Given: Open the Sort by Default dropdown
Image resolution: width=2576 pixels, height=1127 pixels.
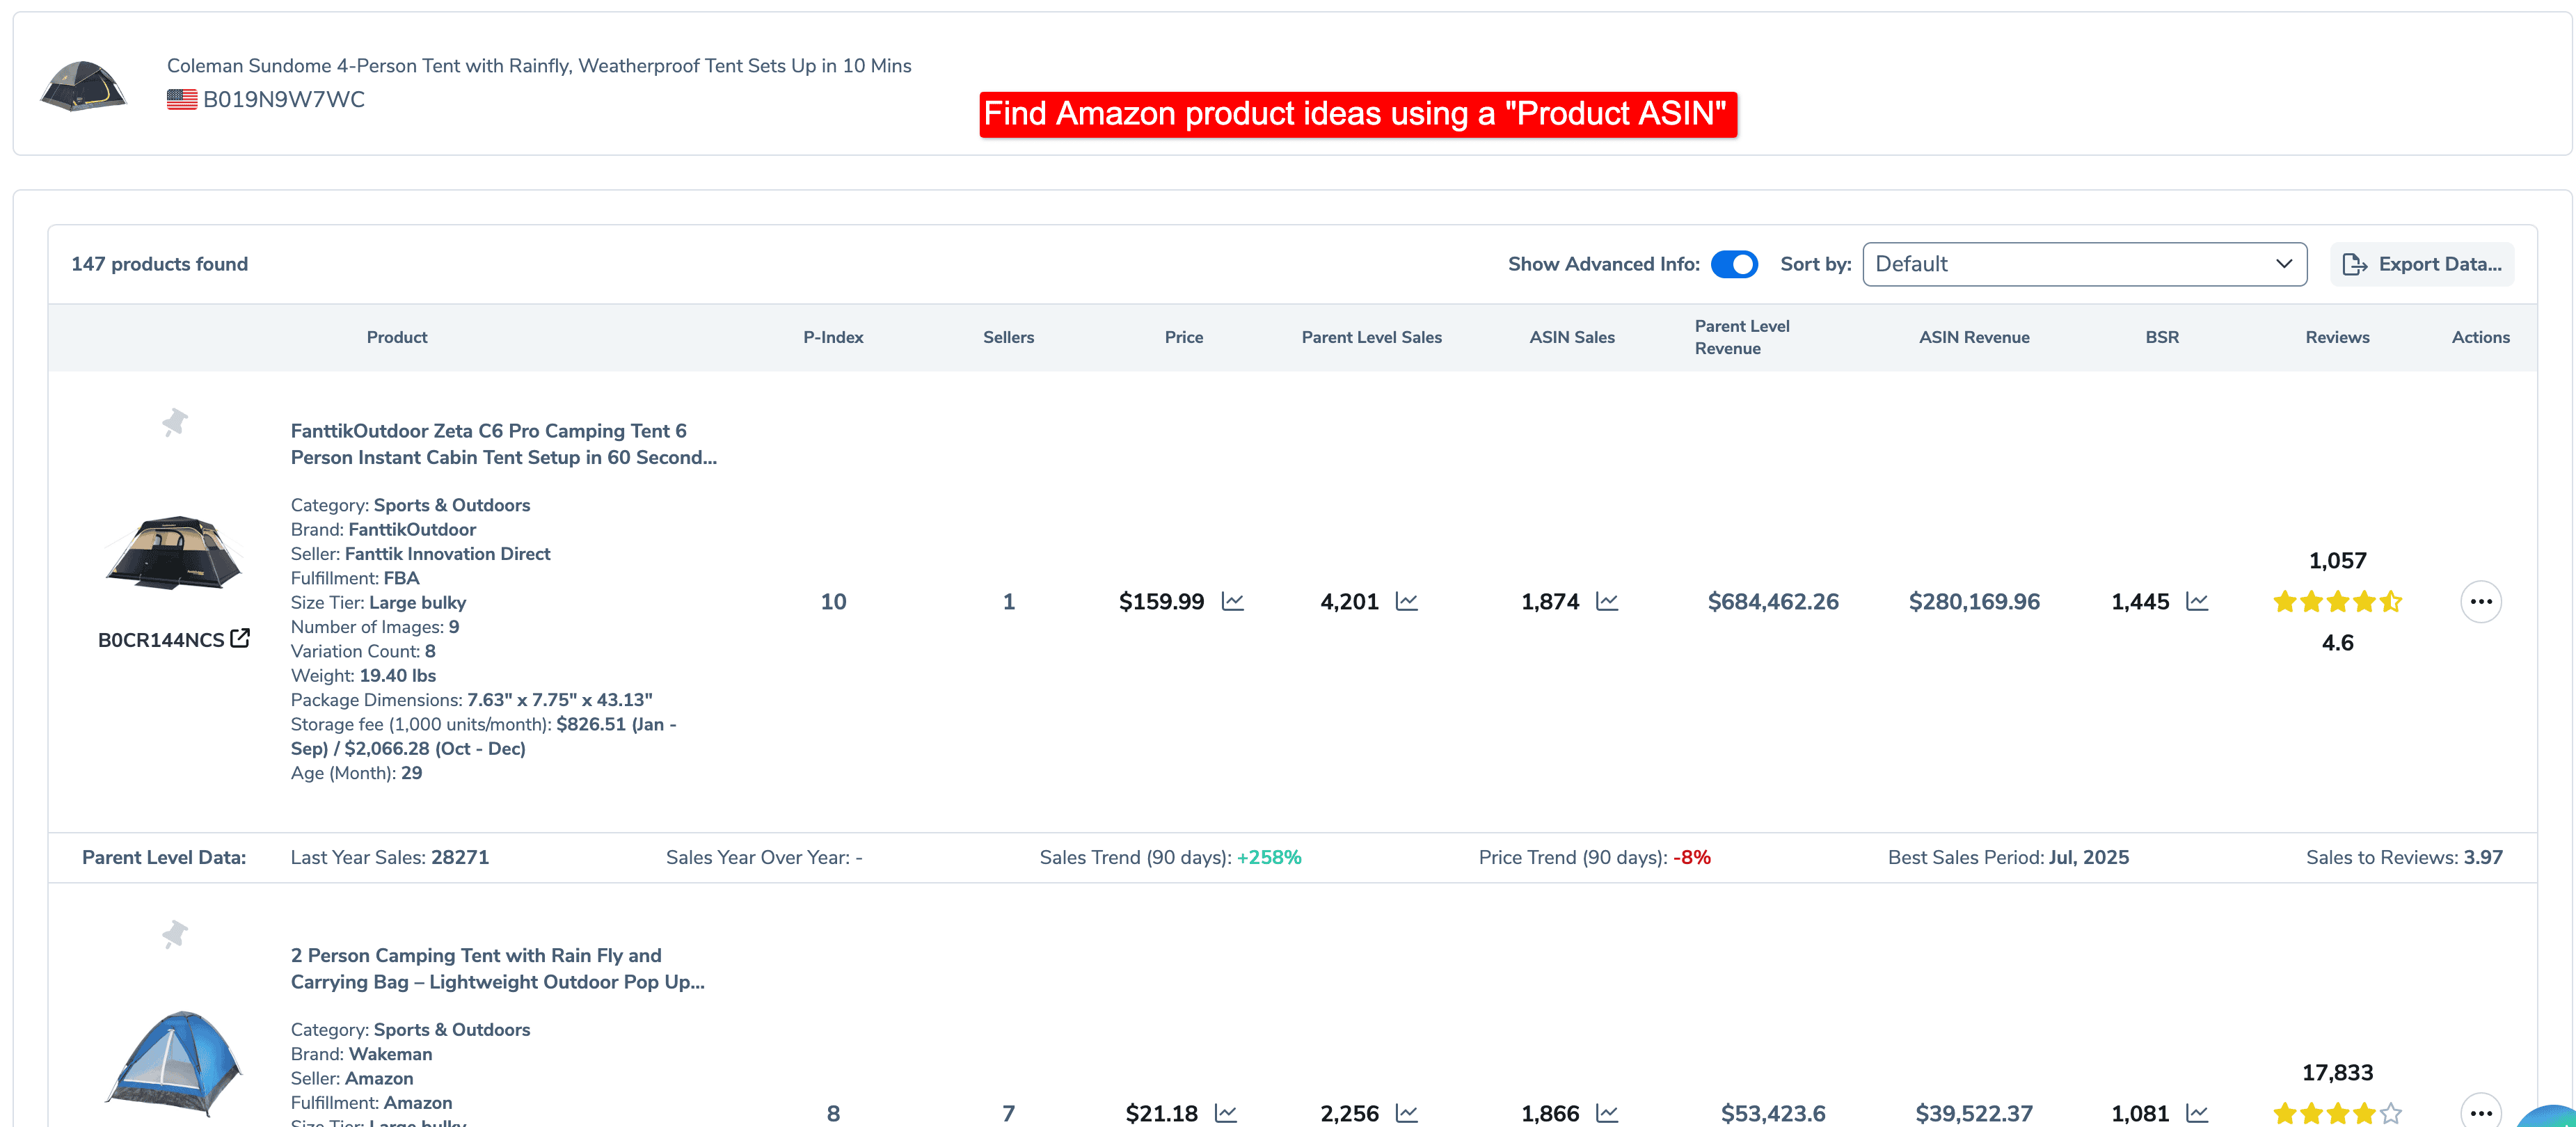Looking at the screenshot, I should [x=2084, y=264].
